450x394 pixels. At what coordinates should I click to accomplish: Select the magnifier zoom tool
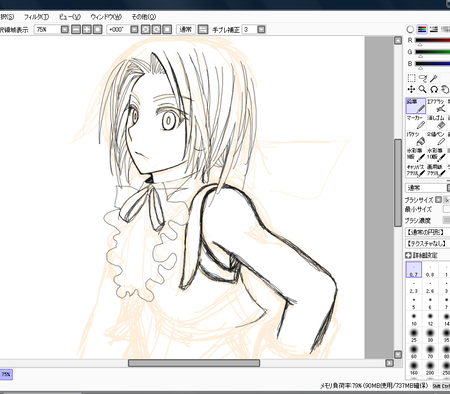423,89
